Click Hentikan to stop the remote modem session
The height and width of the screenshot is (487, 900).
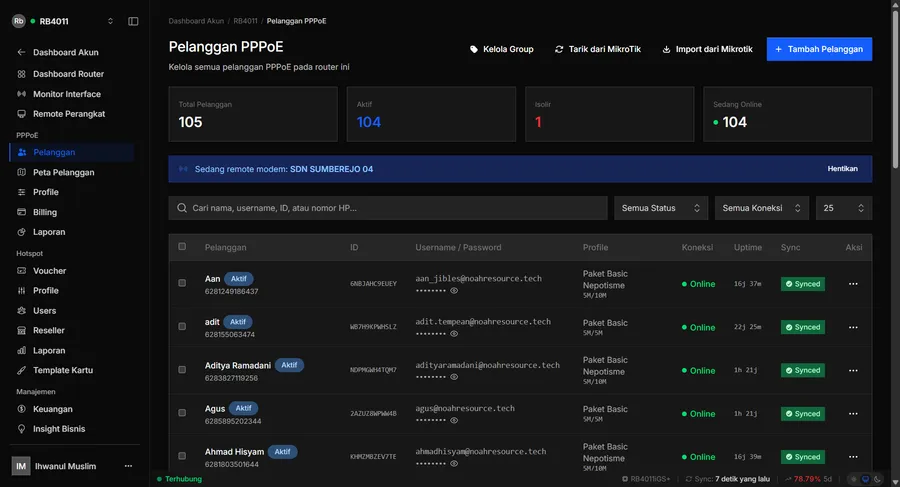842,169
